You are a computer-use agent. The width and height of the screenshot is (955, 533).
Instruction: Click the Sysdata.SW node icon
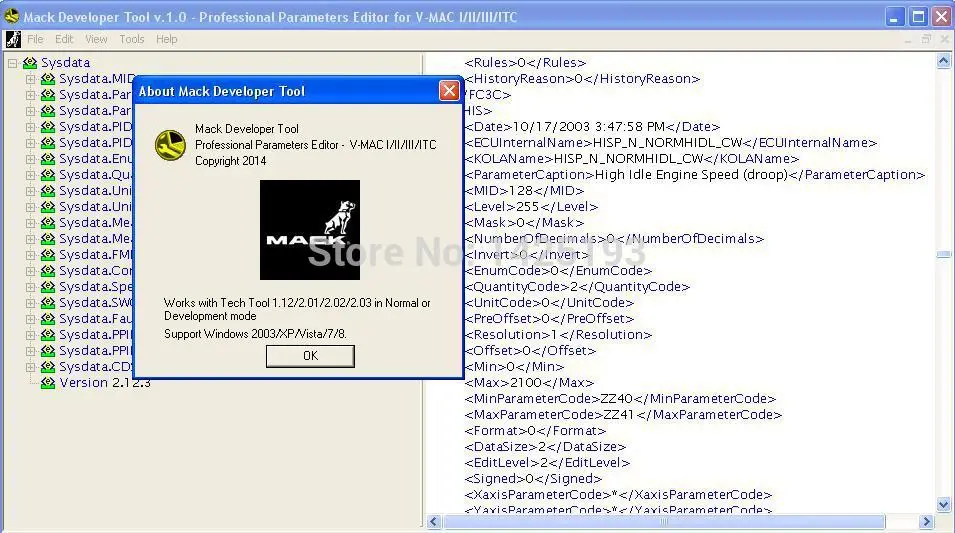(48, 303)
